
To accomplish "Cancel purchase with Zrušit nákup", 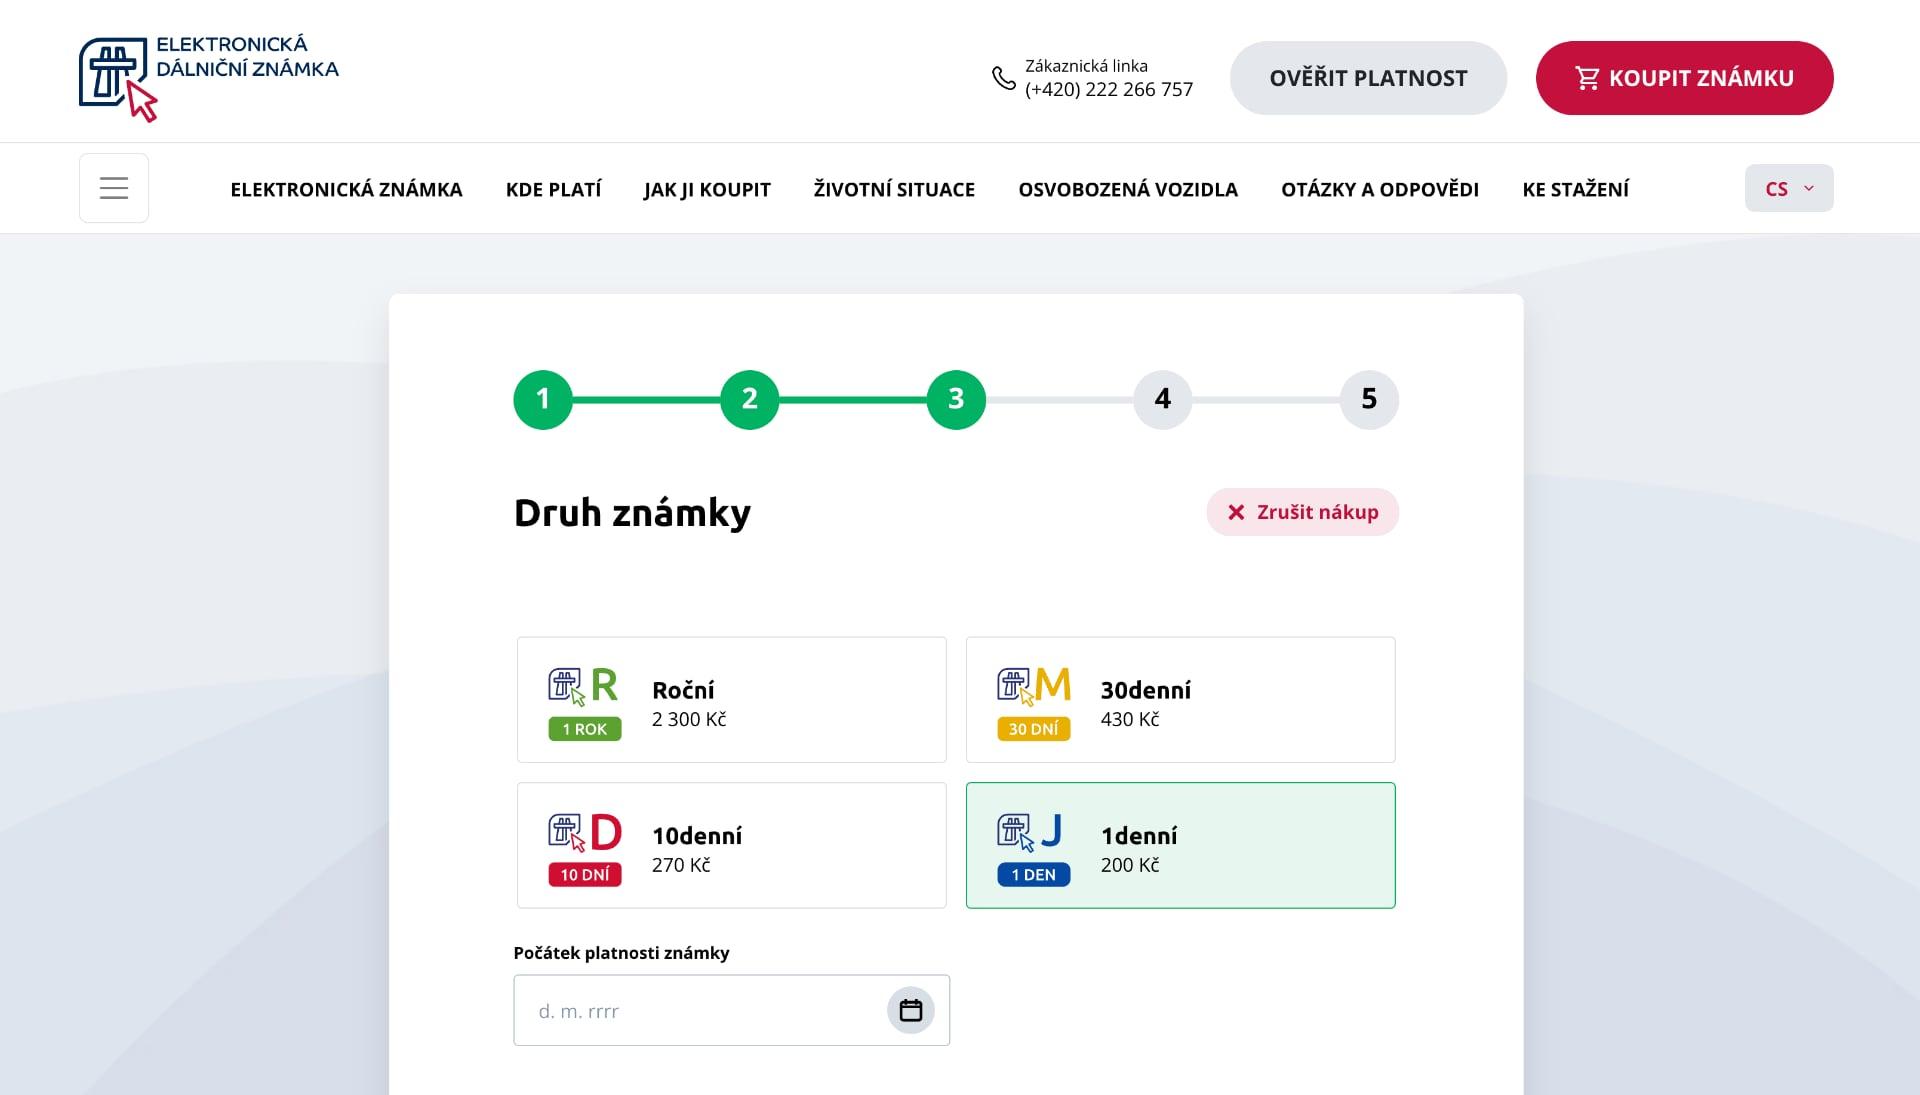I will (1302, 512).
